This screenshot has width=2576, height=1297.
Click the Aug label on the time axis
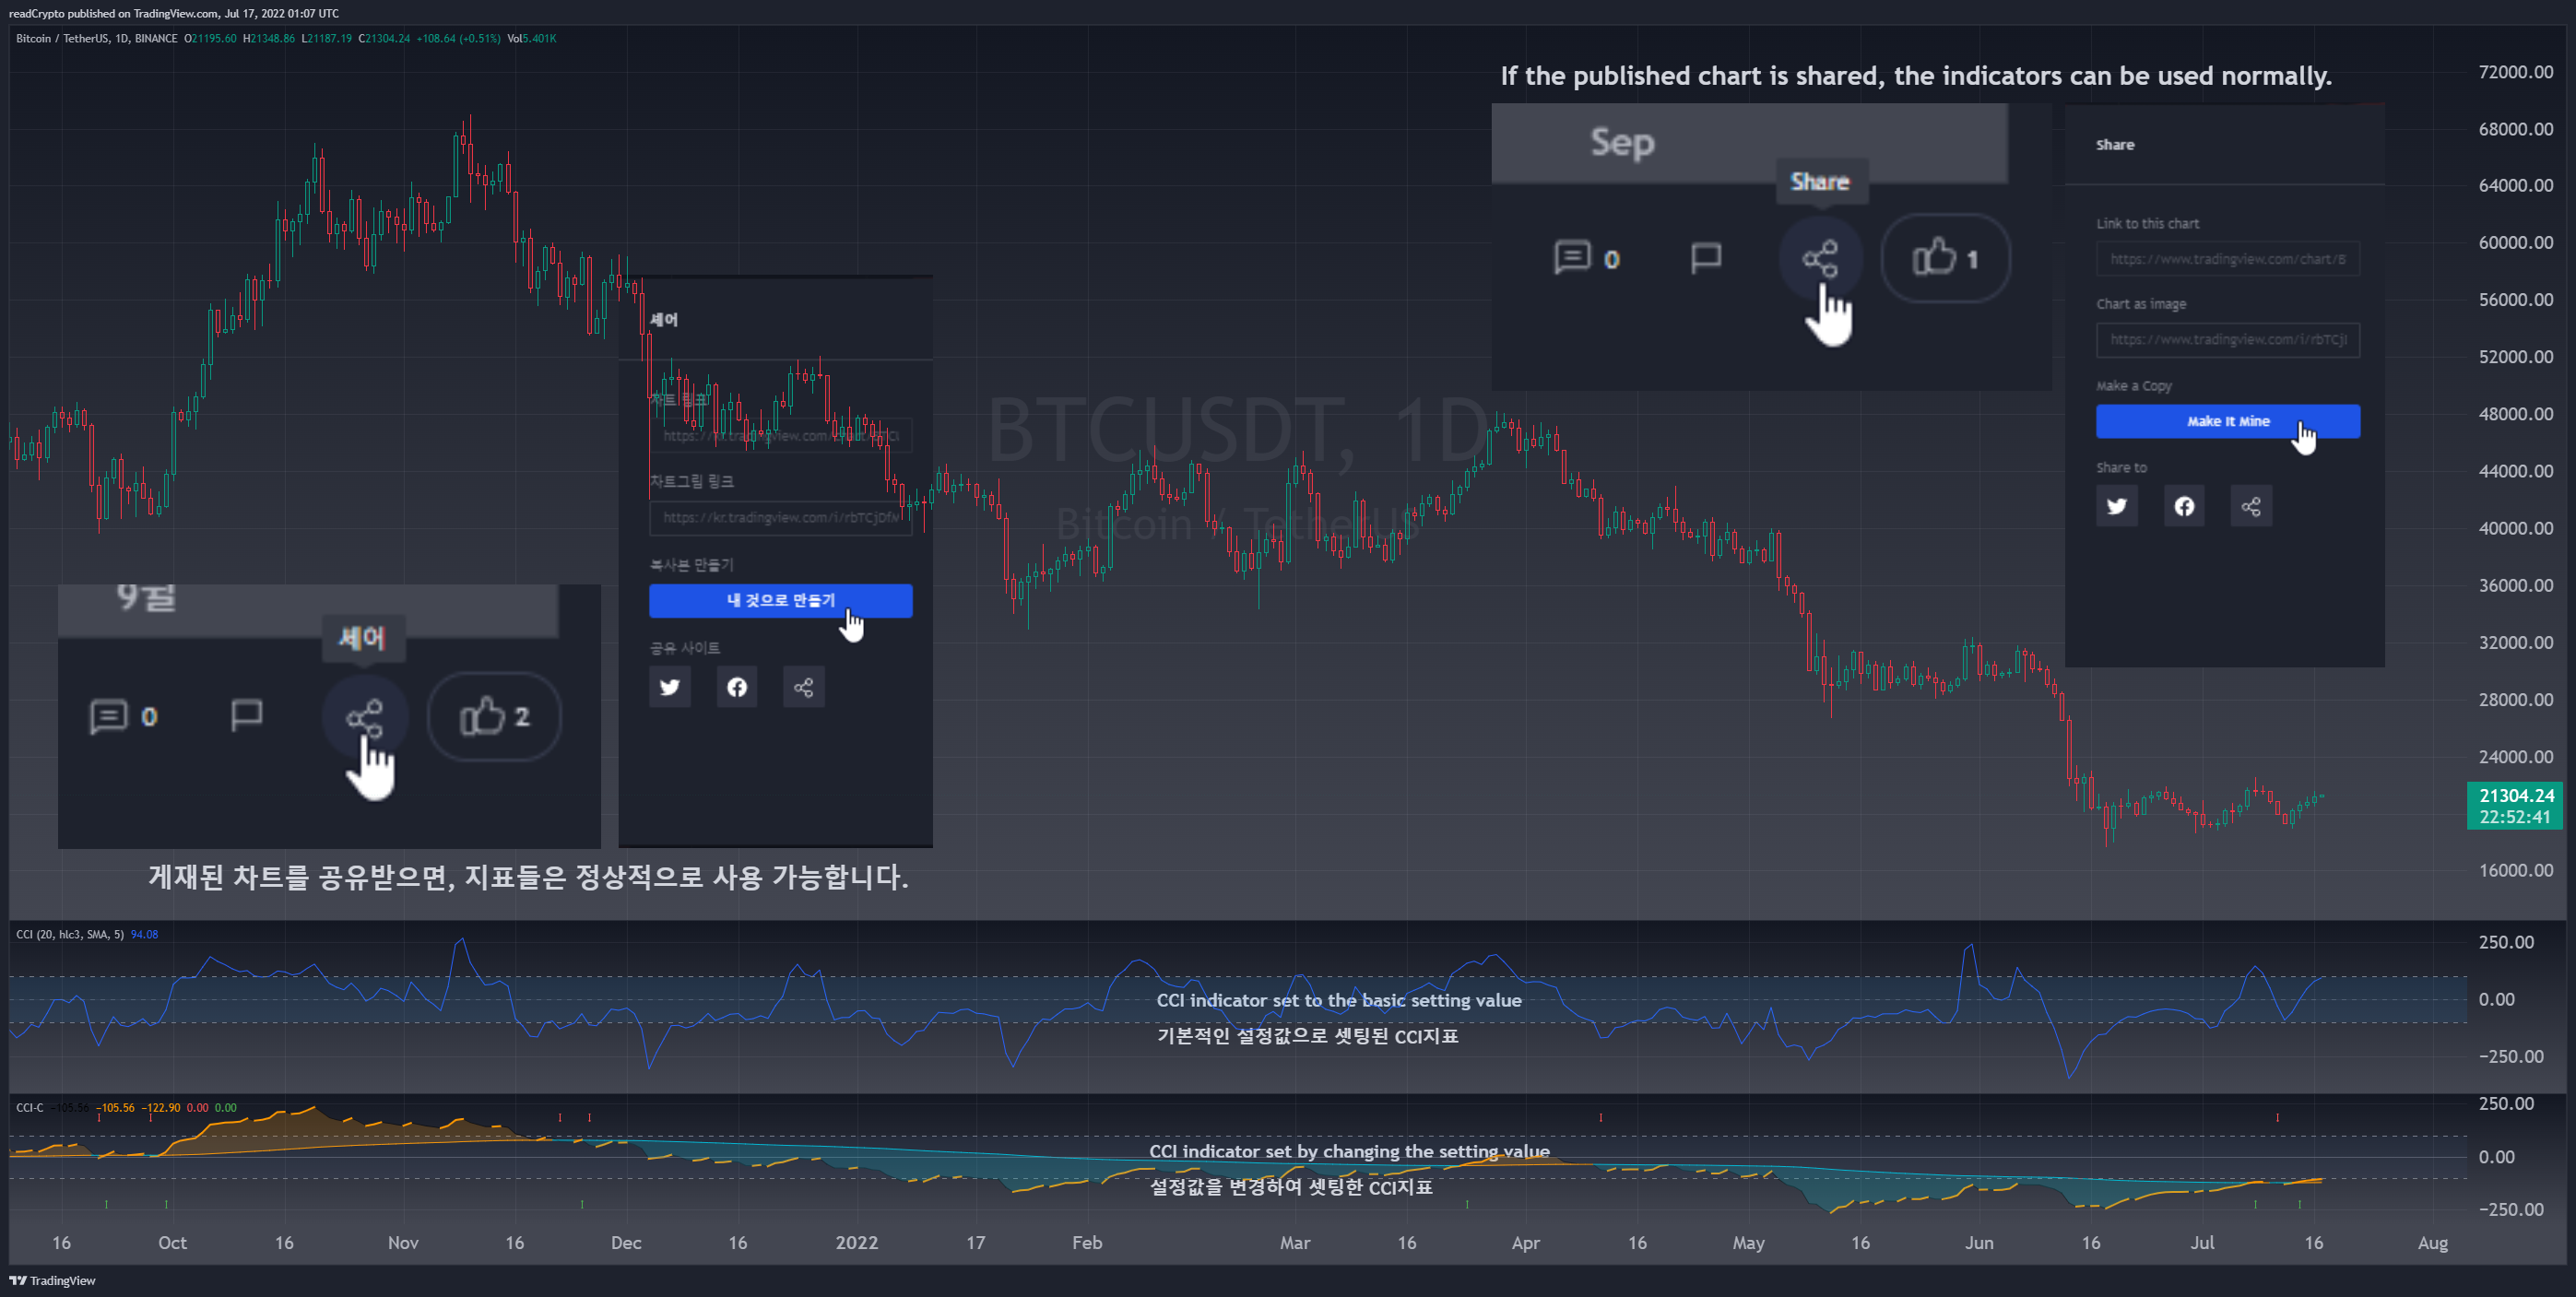click(x=2433, y=1242)
